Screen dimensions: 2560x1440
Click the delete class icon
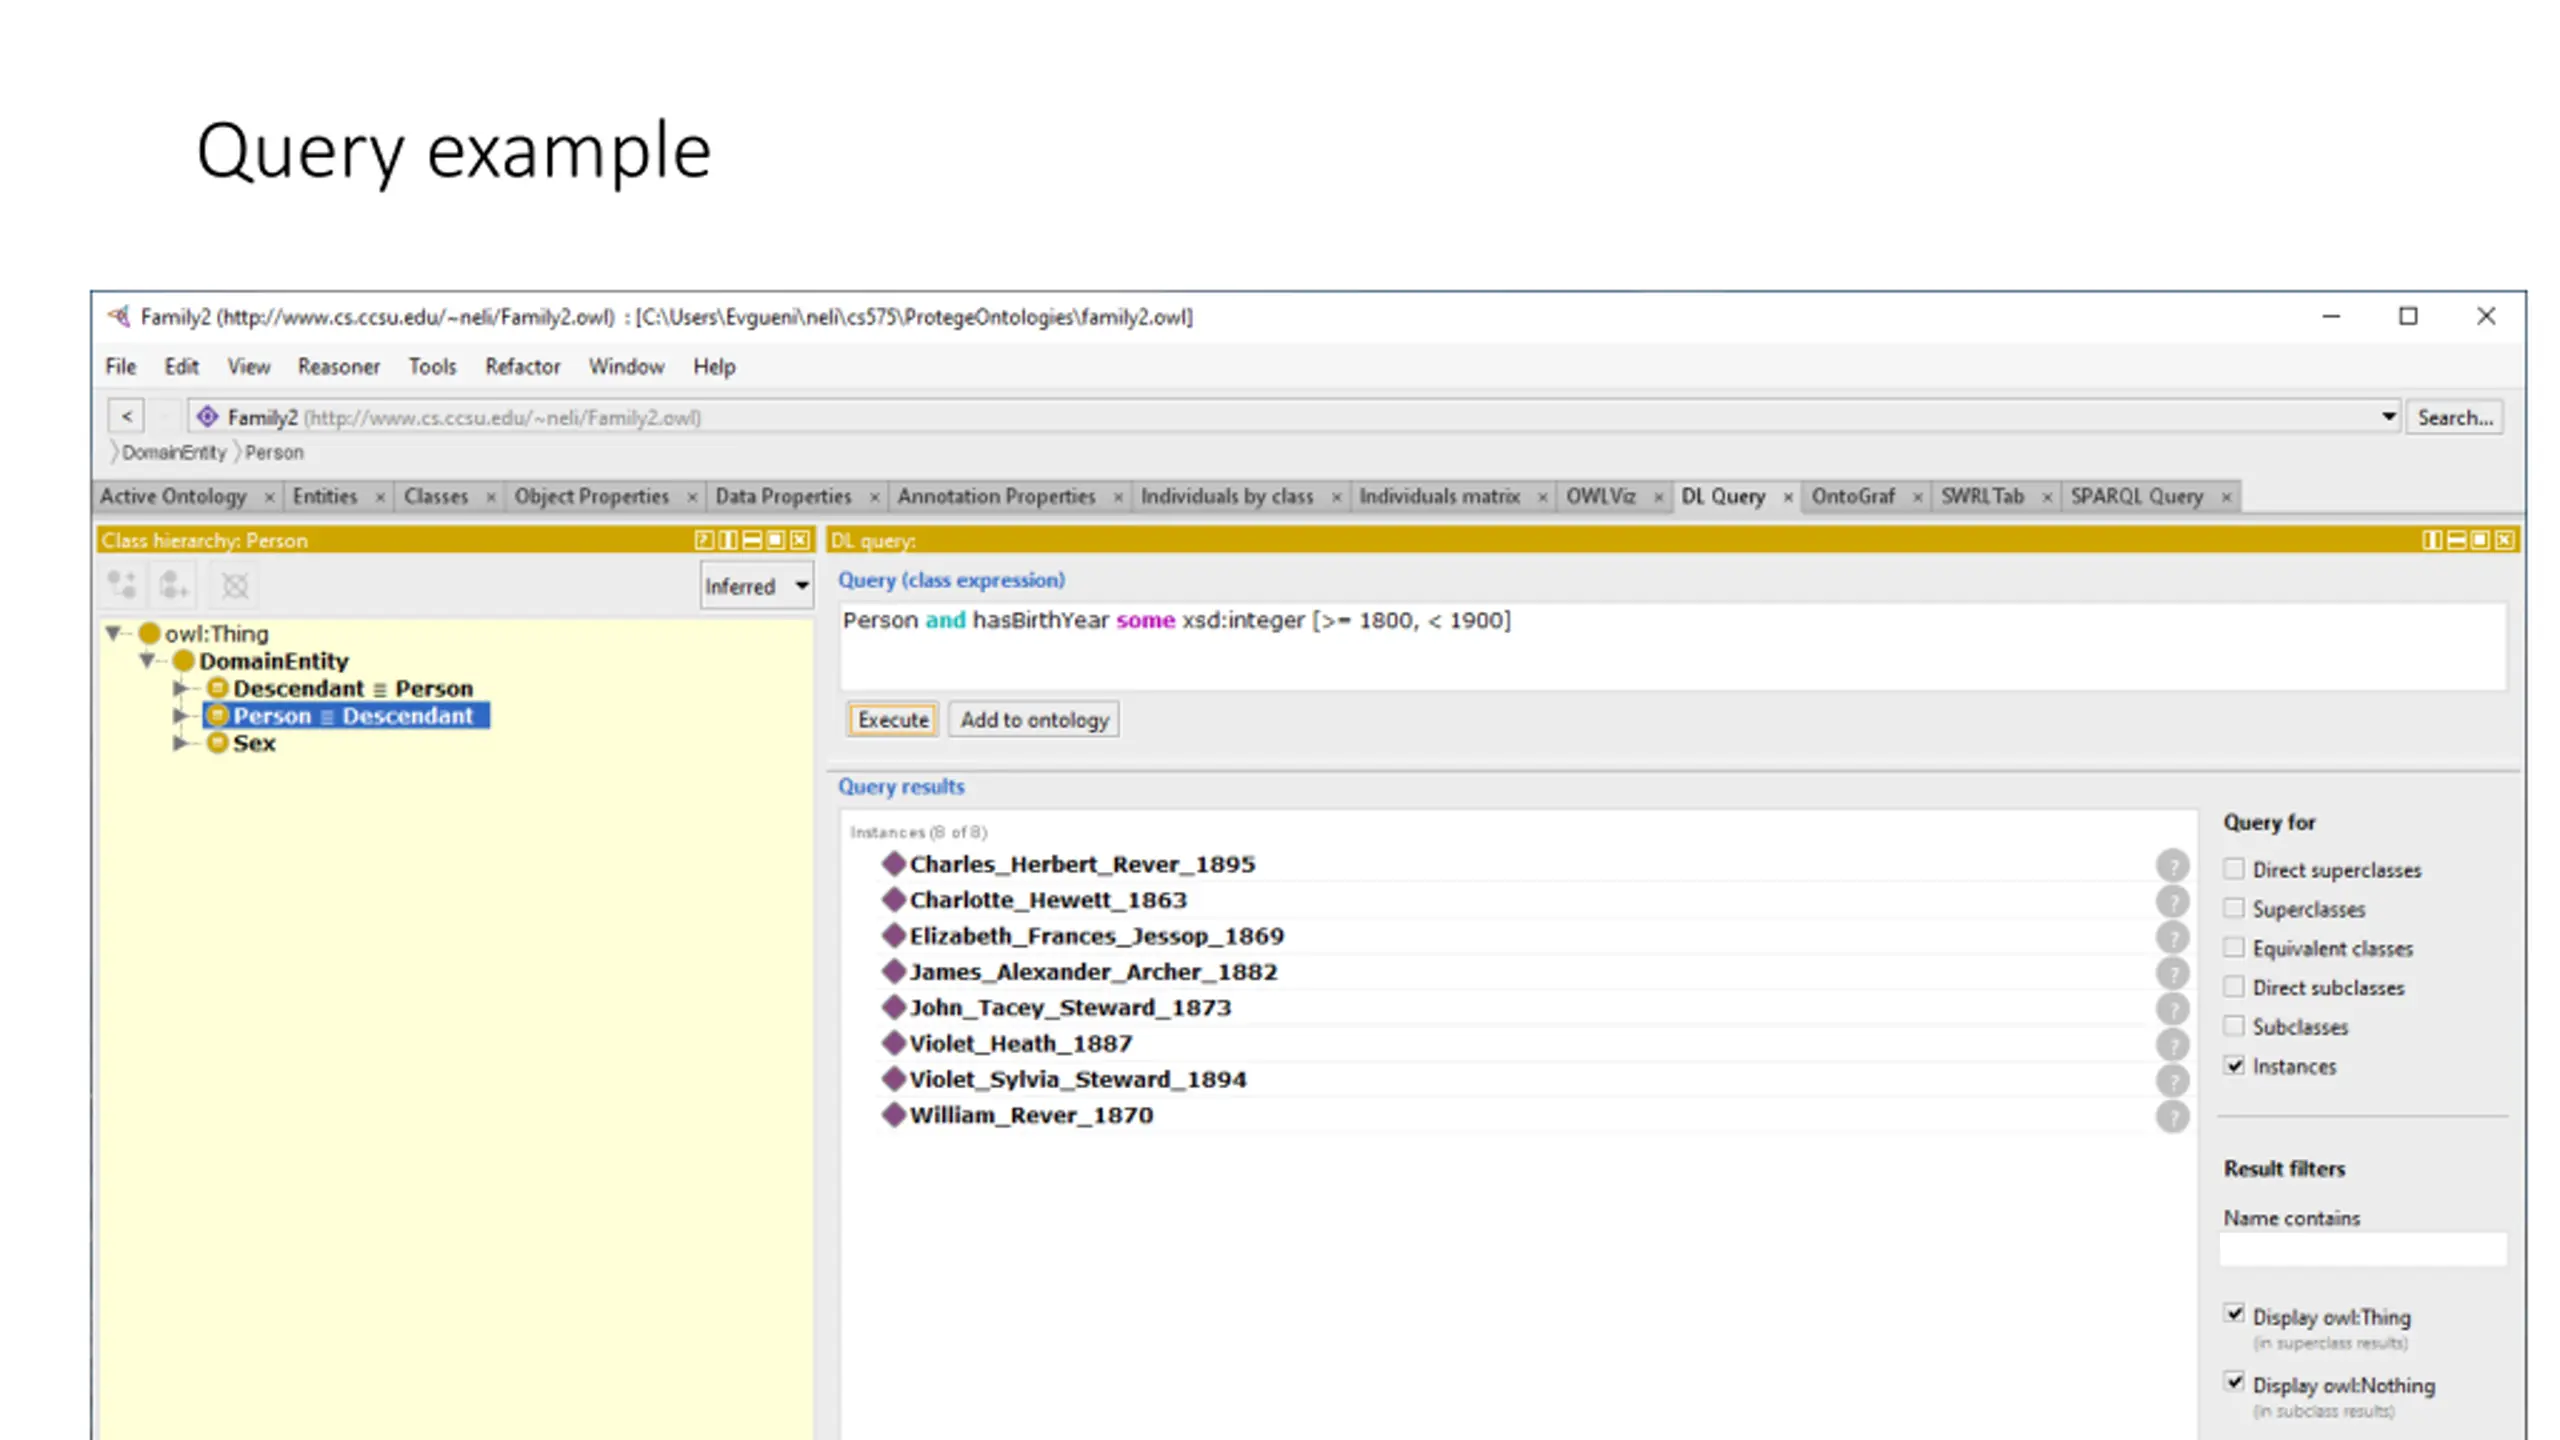click(x=235, y=585)
